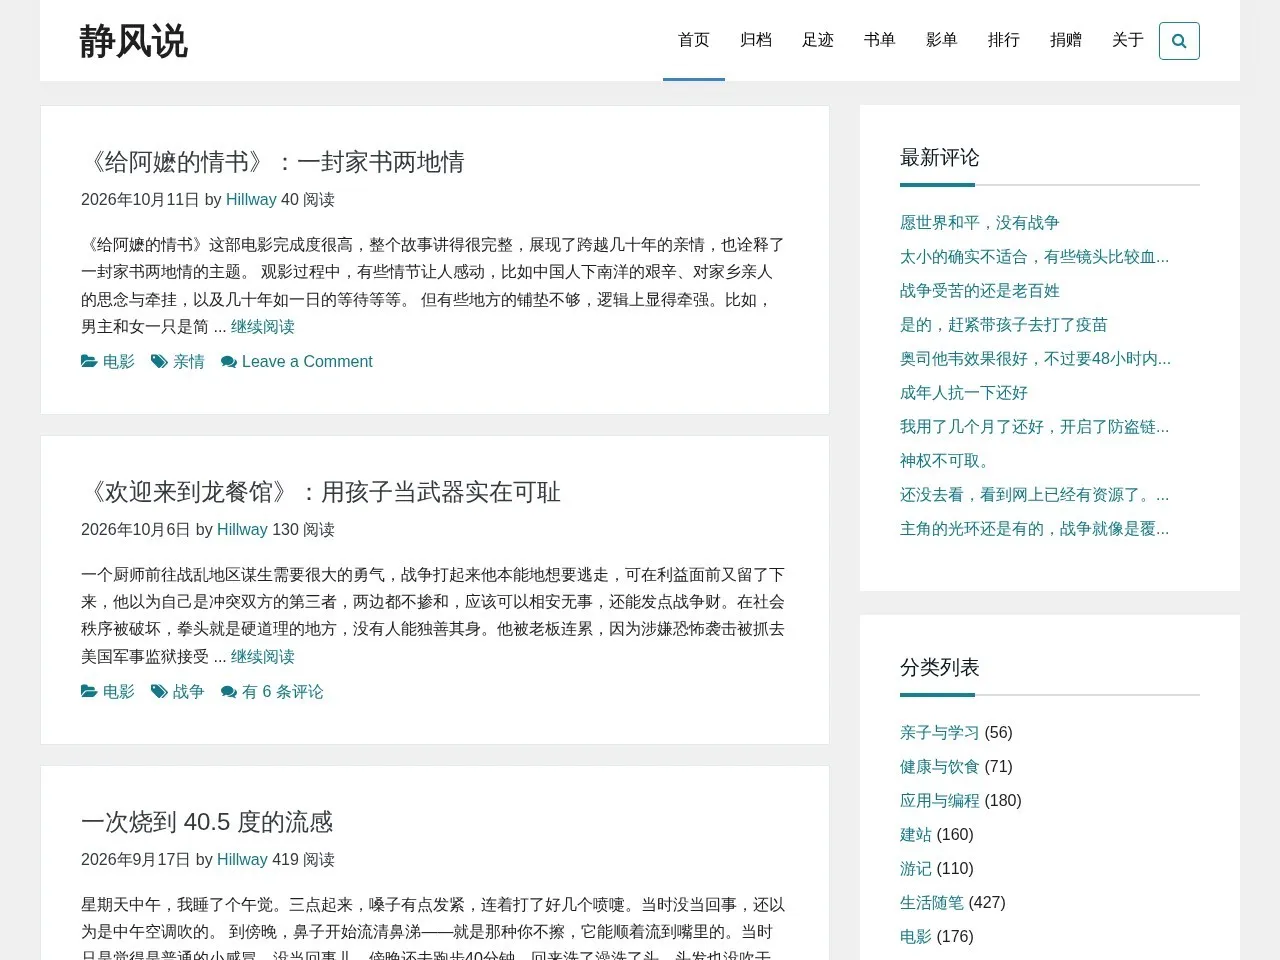Open recent comment 神权不可取。
The height and width of the screenshot is (960, 1280).
pyautogui.click(x=948, y=461)
